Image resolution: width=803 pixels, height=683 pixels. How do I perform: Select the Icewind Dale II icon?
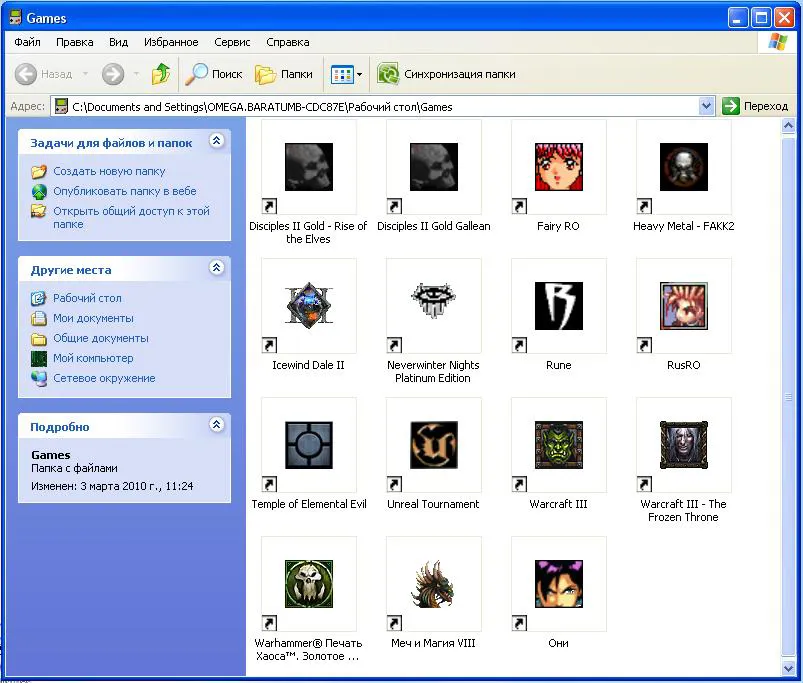tap(308, 306)
